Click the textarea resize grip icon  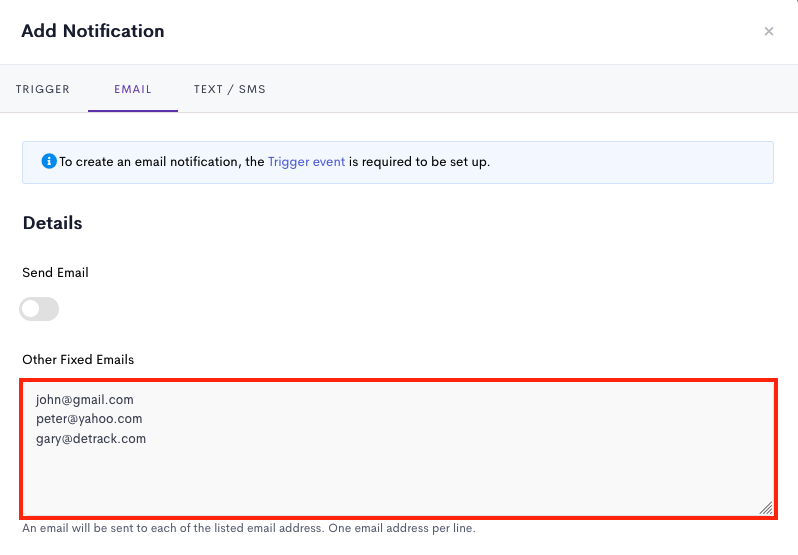pyautogui.click(x=766, y=508)
